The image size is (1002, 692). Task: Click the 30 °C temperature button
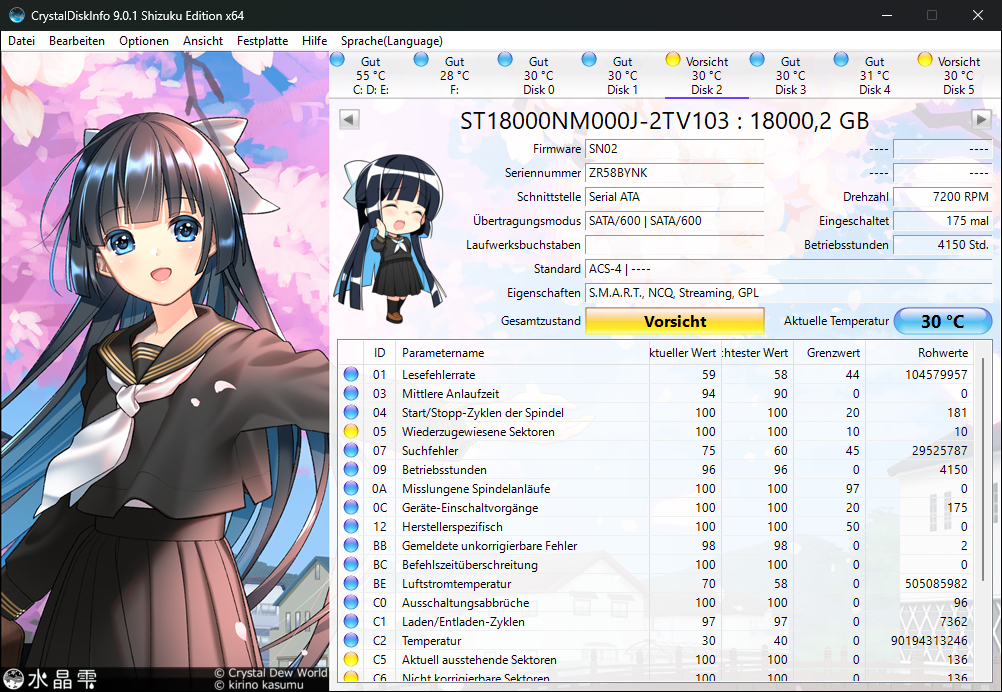coord(943,321)
